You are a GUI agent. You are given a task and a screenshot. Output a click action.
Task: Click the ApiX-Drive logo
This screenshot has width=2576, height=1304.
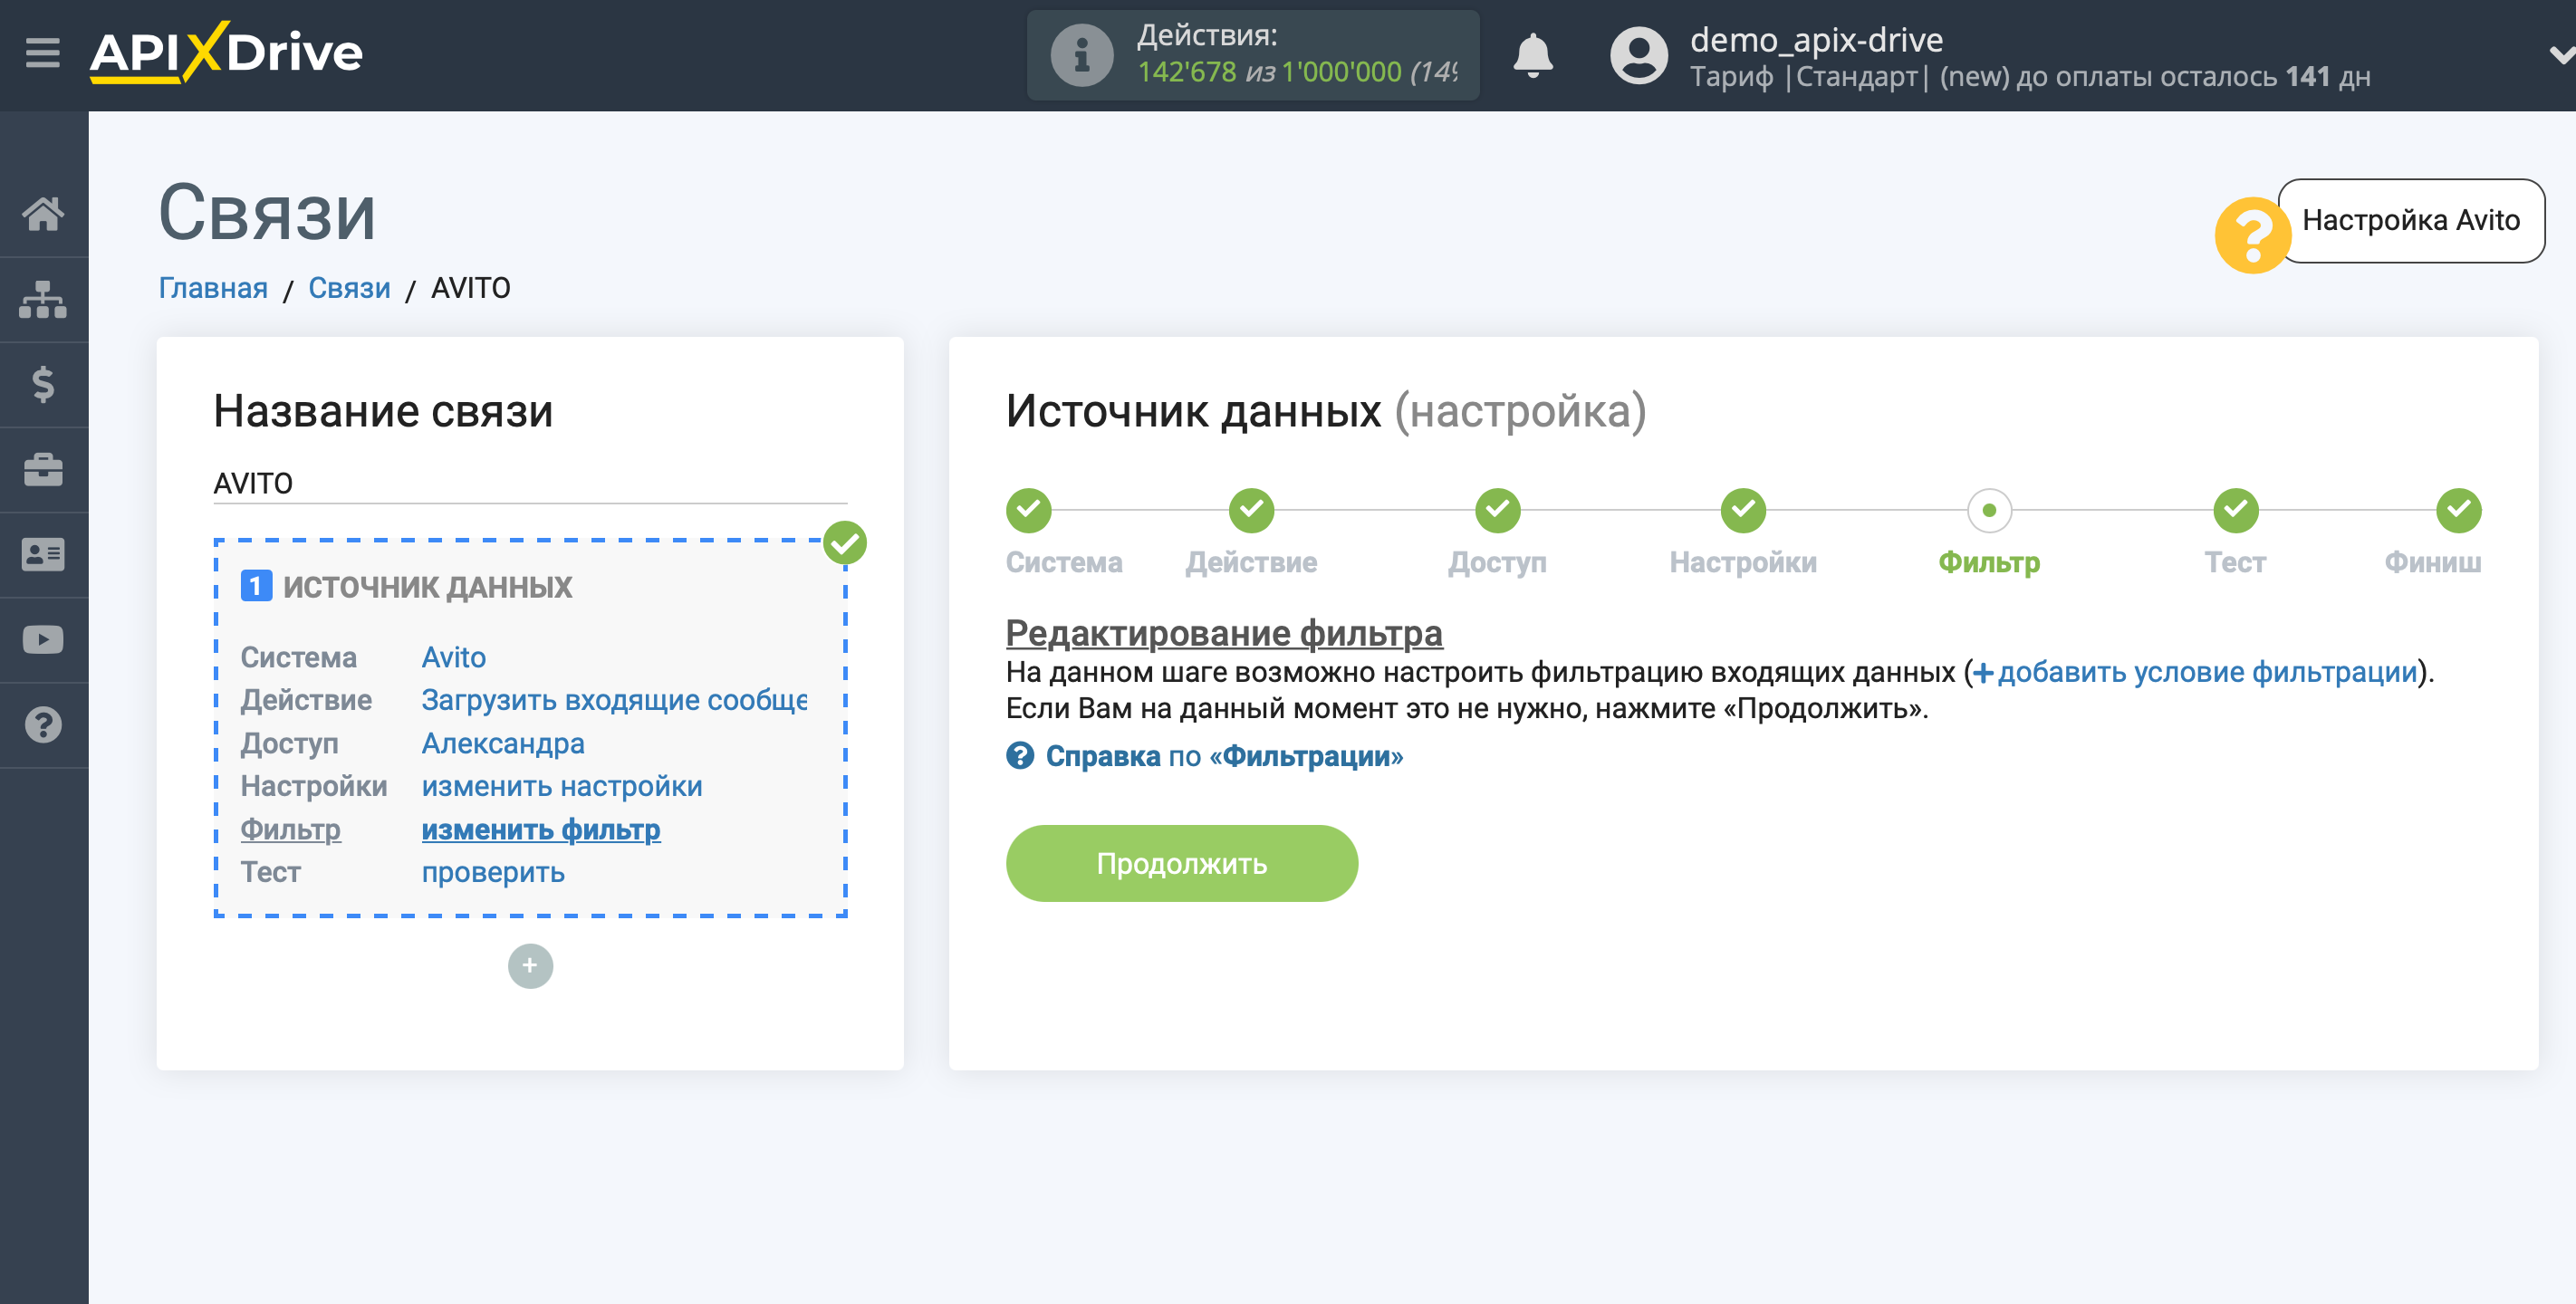[226, 52]
